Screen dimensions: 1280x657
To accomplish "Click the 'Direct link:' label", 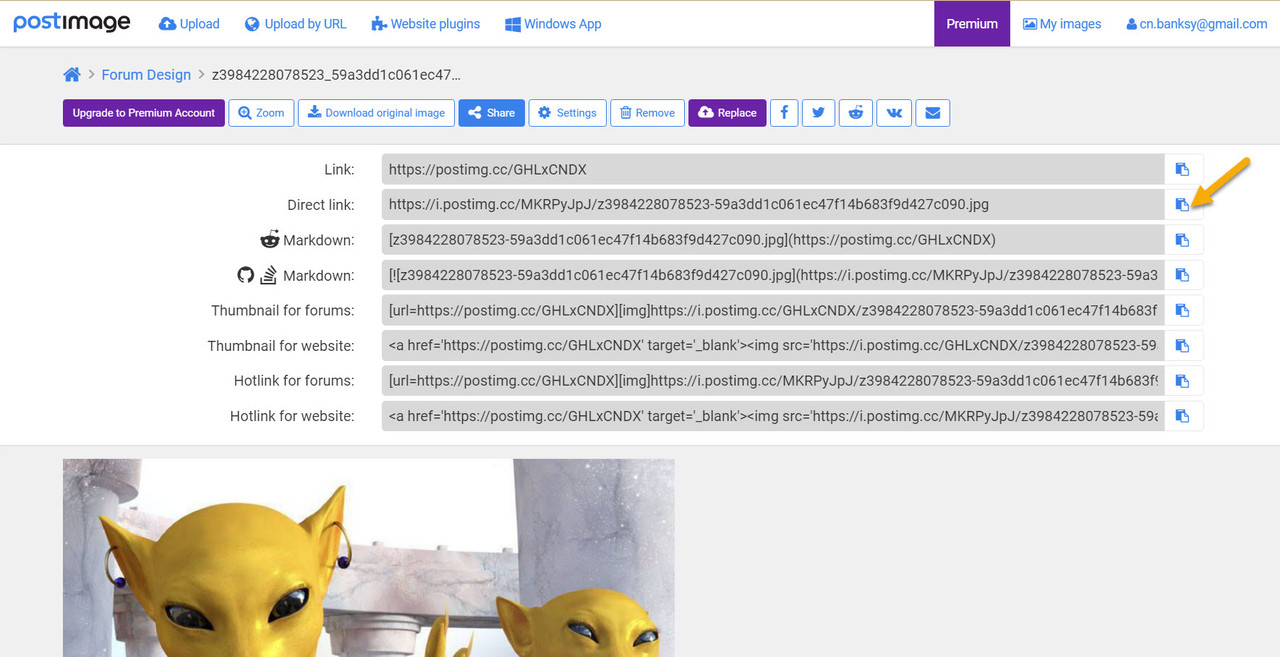I will tap(321, 205).
